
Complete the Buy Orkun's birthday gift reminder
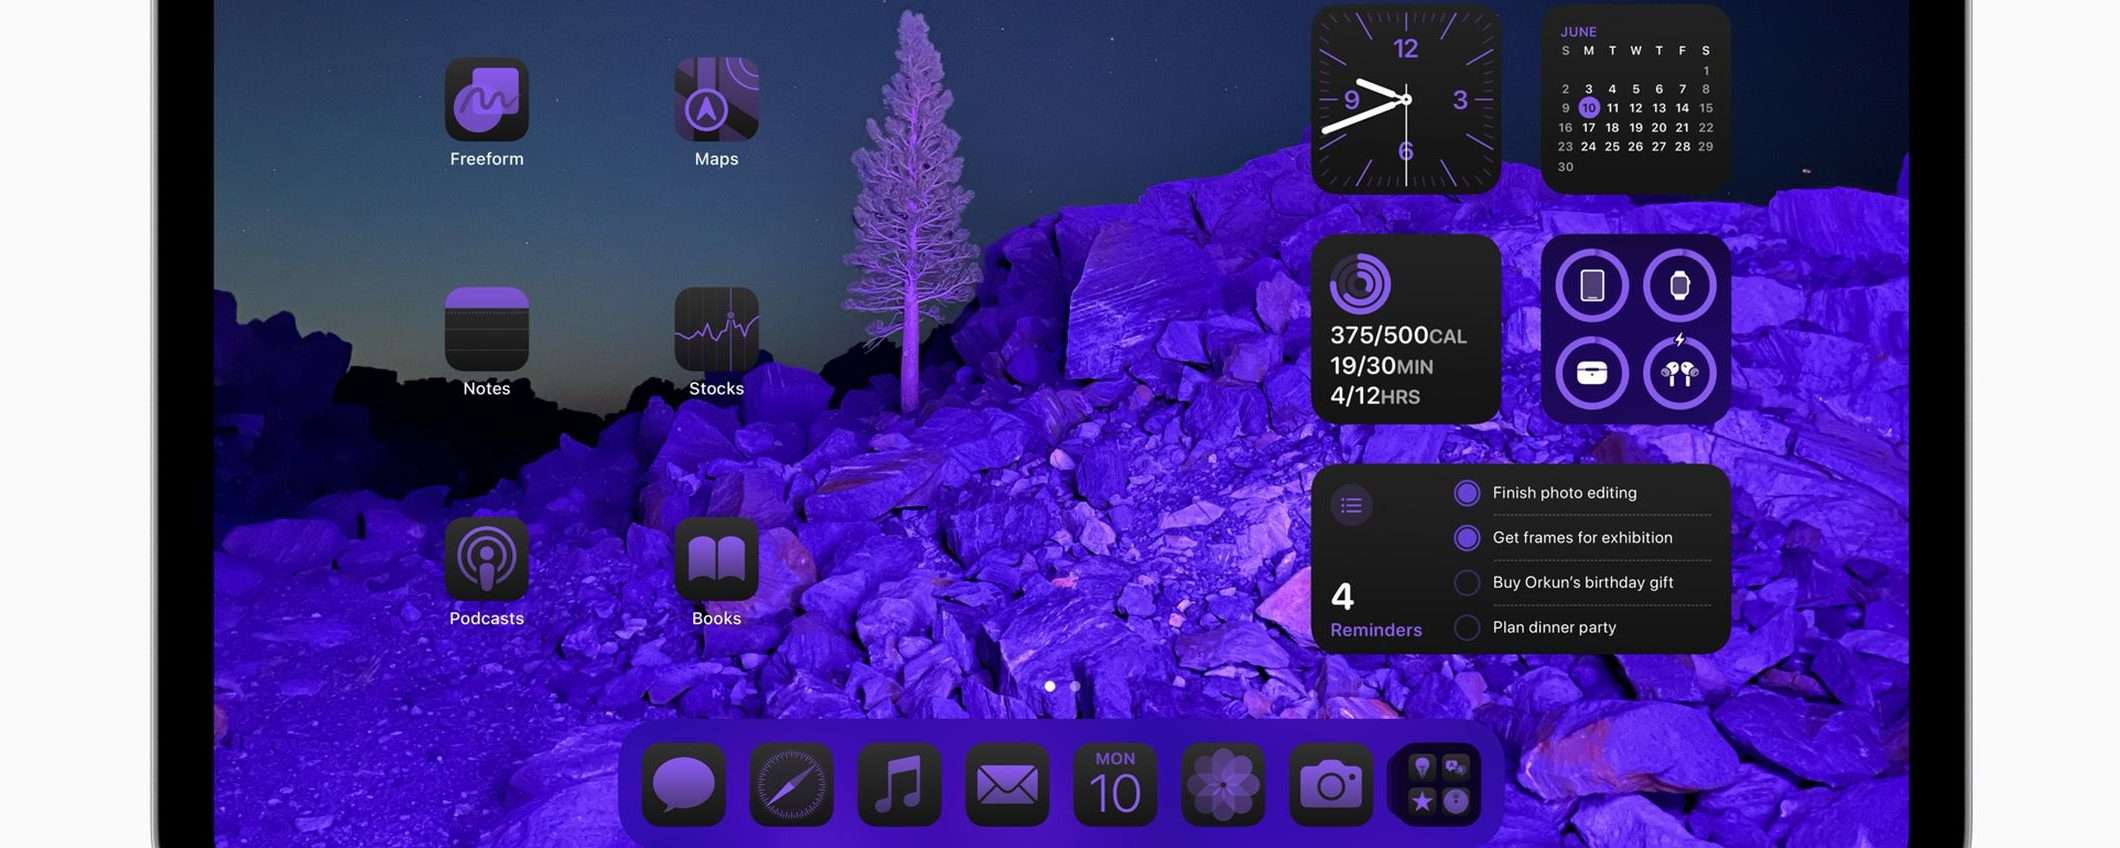point(1467,583)
